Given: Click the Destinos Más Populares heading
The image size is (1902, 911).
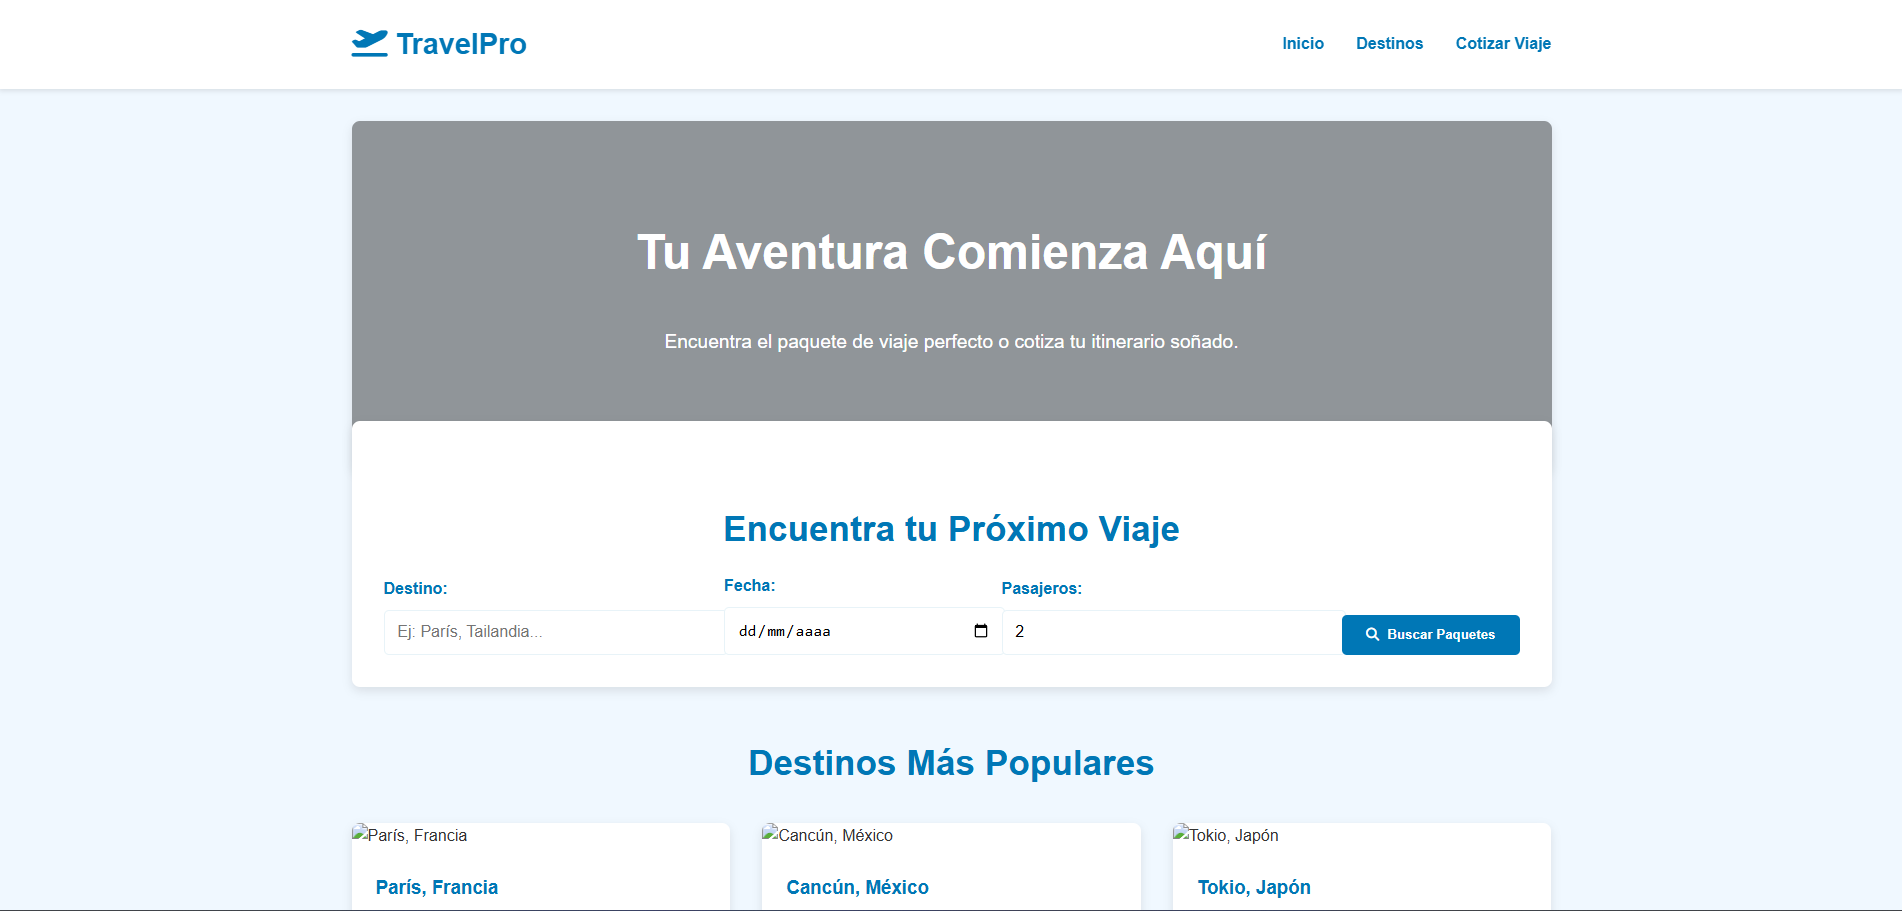Looking at the screenshot, I should (x=951, y=763).
